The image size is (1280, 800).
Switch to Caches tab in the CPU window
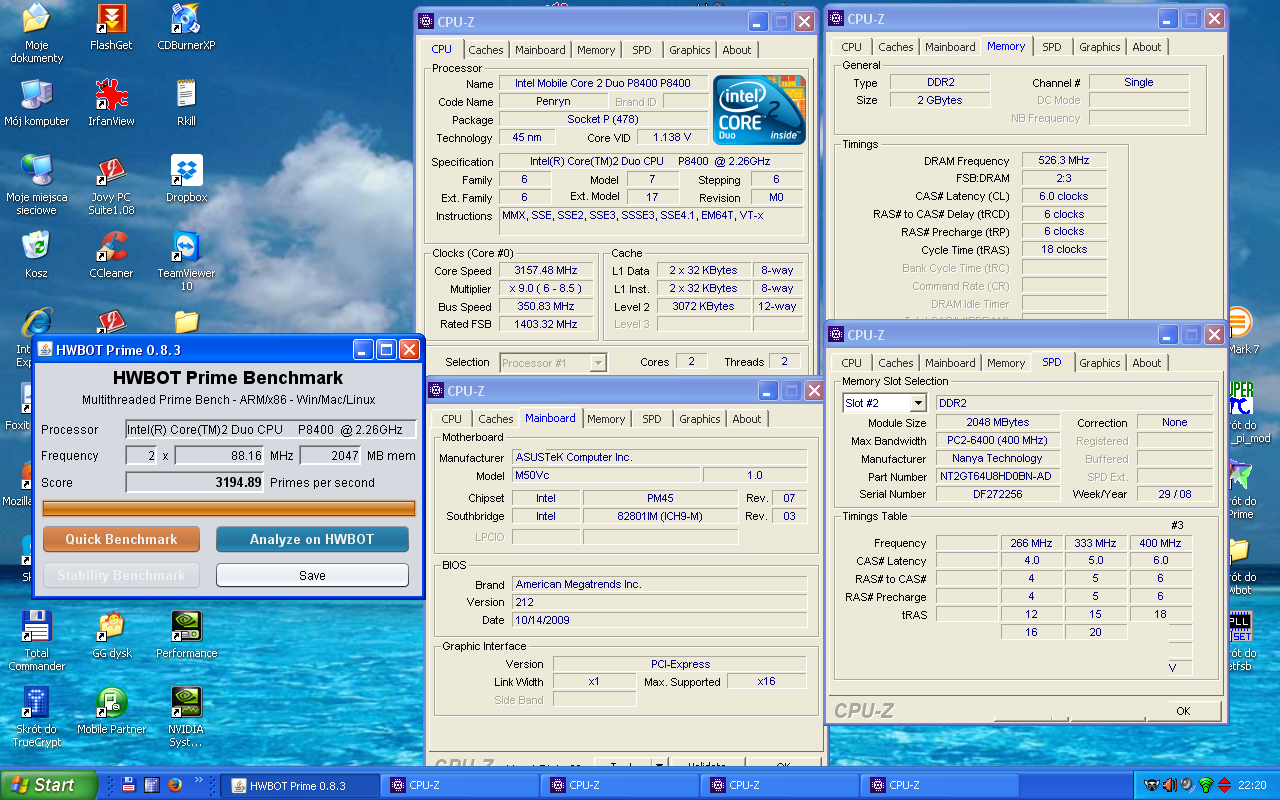[486, 50]
